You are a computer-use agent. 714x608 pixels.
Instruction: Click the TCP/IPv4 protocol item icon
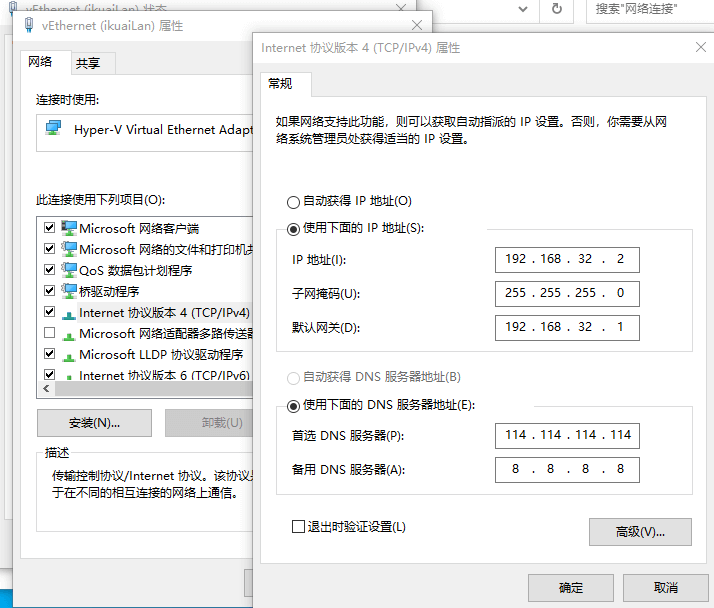[x=69, y=314]
